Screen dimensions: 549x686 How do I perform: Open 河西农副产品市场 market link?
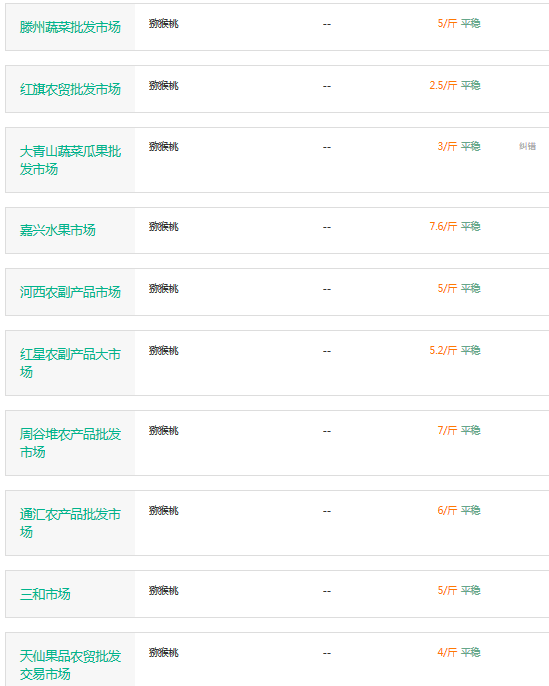[x=70, y=292]
